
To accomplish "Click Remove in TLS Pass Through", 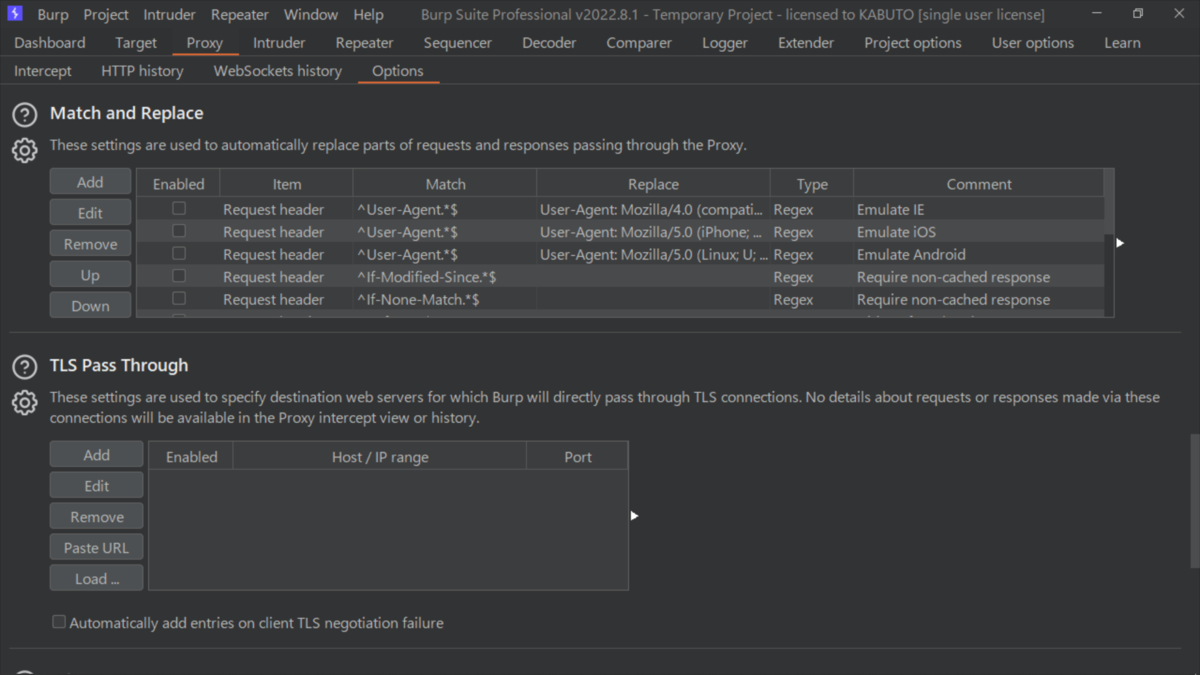I will 97,517.
